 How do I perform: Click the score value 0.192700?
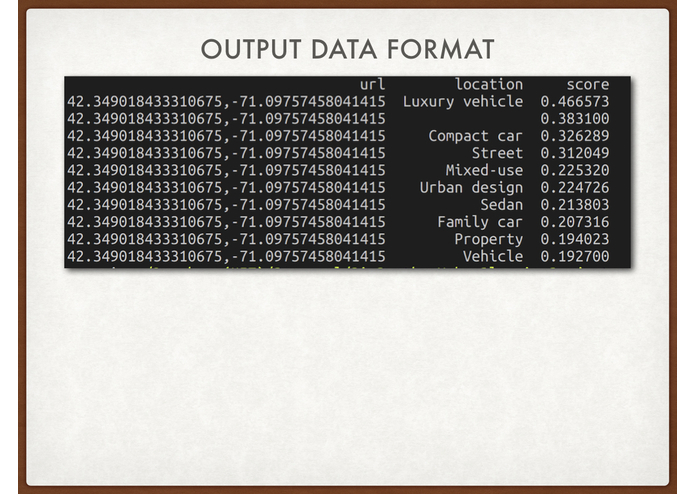(575, 257)
